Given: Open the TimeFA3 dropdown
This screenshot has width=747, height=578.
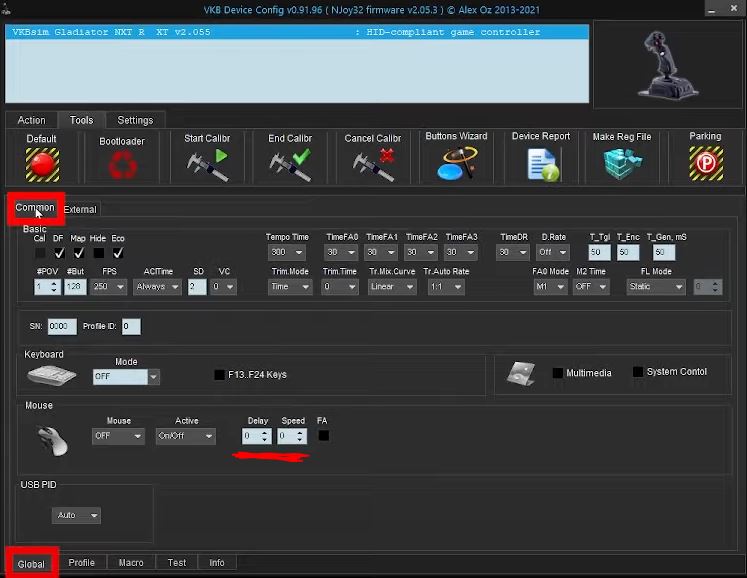Looking at the screenshot, I should 460,252.
